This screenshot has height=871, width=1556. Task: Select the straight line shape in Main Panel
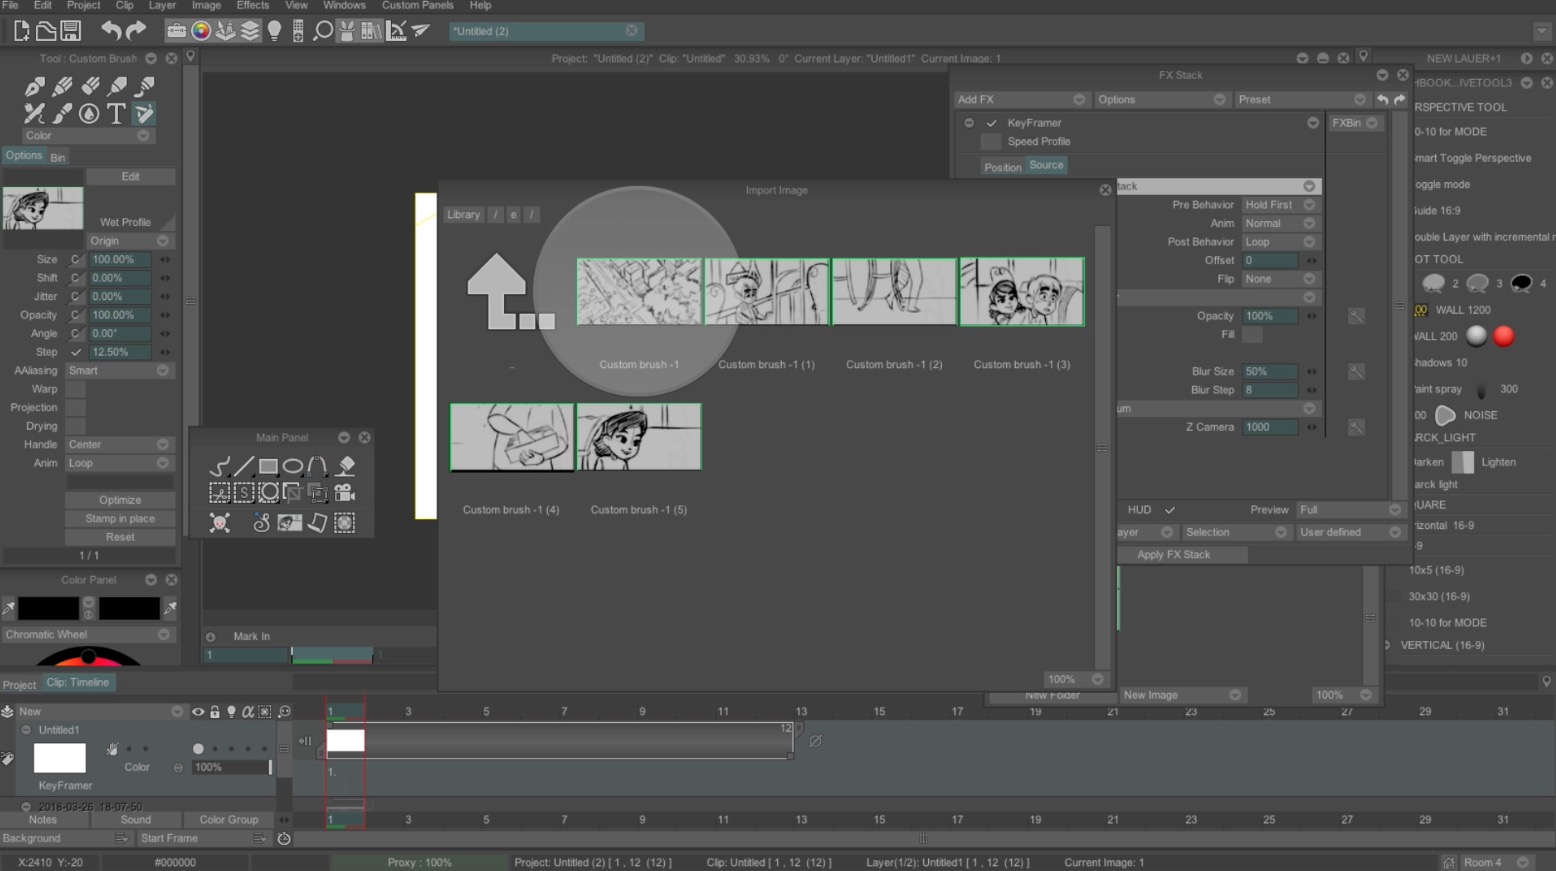[244, 466]
